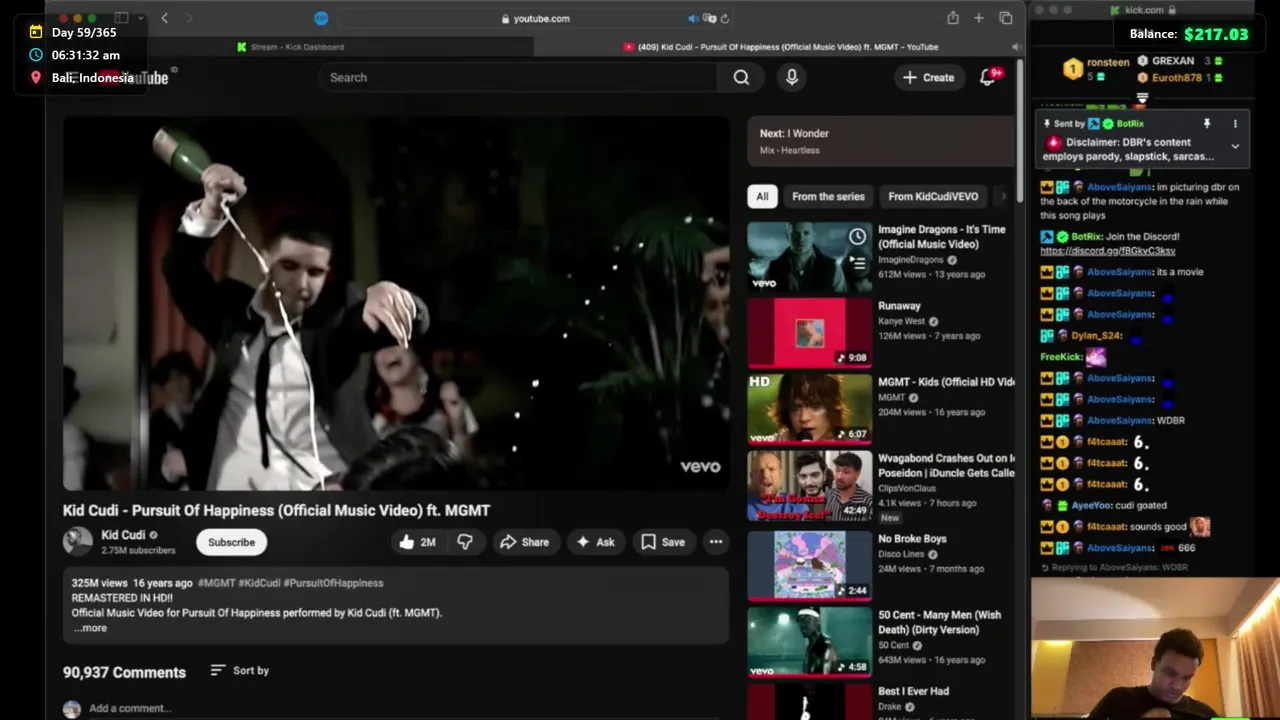This screenshot has width=1280, height=720.
Task: Click the #PursuitOfHappiness hashtag
Action: point(333,583)
